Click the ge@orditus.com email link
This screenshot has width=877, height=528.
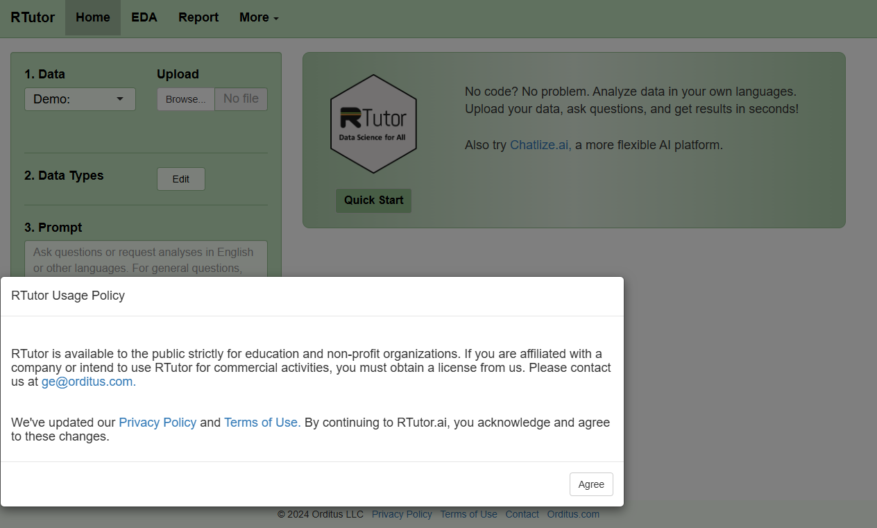coord(88,381)
